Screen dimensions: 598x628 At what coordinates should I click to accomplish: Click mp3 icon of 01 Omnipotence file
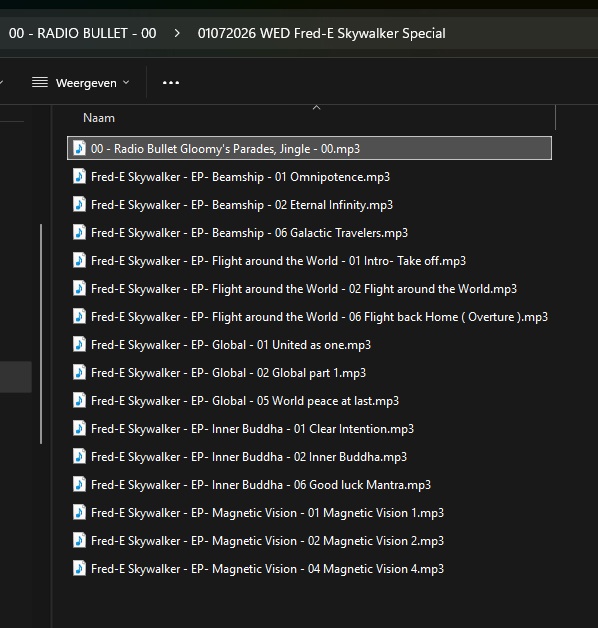pos(79,176)
